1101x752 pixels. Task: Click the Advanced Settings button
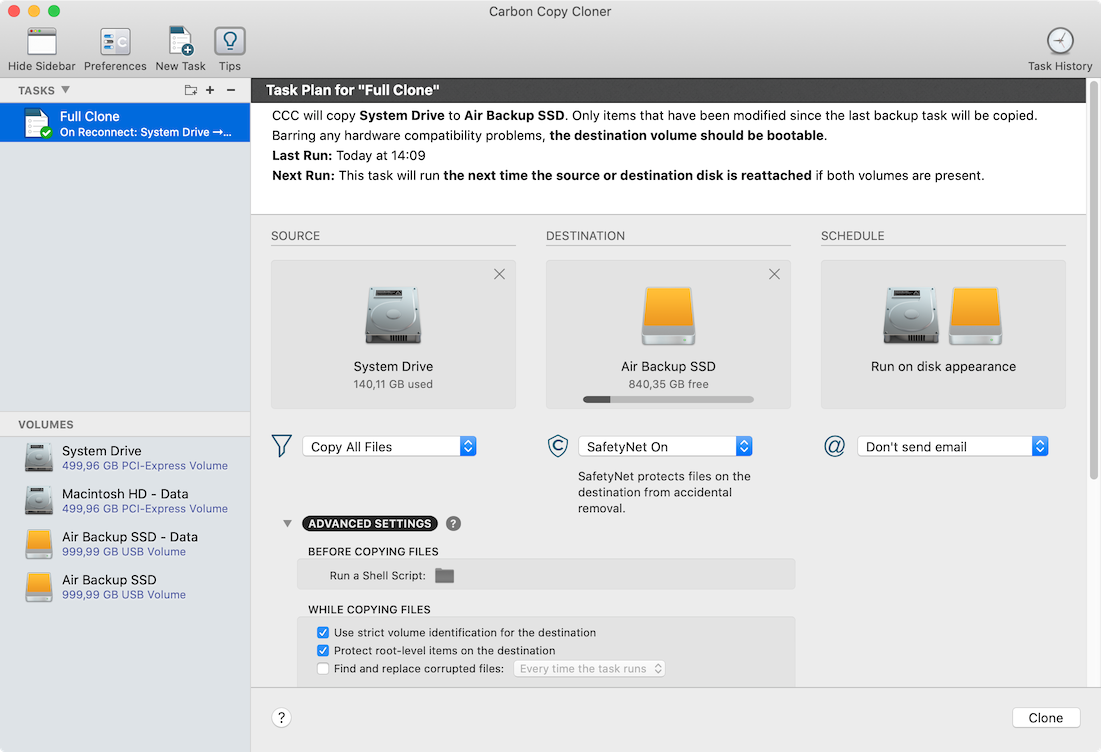(369, 524)
